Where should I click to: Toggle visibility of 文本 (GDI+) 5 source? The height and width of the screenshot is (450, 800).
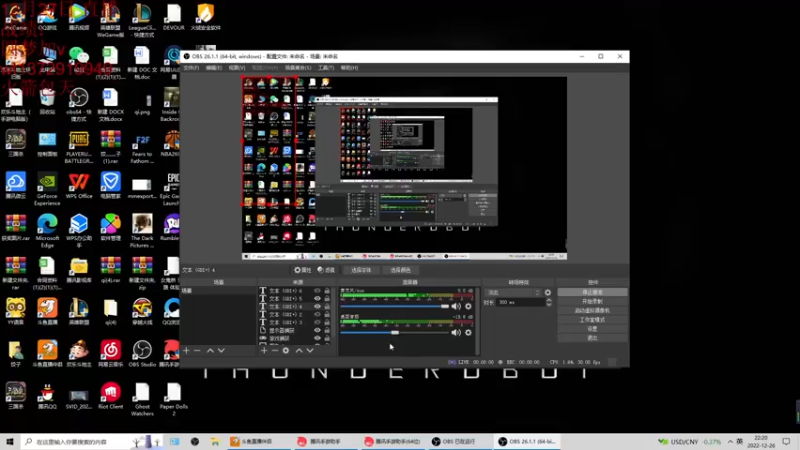coord(317,298)
